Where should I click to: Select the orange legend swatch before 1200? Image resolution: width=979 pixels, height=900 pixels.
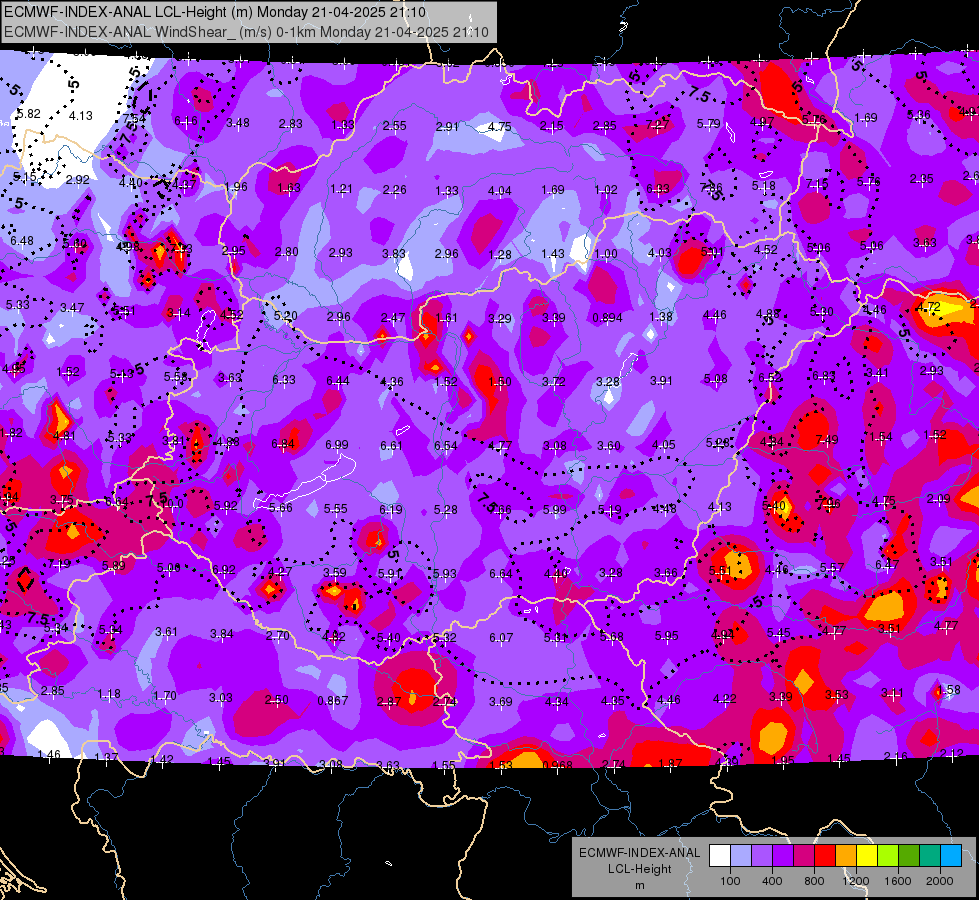tap(846, 856)
